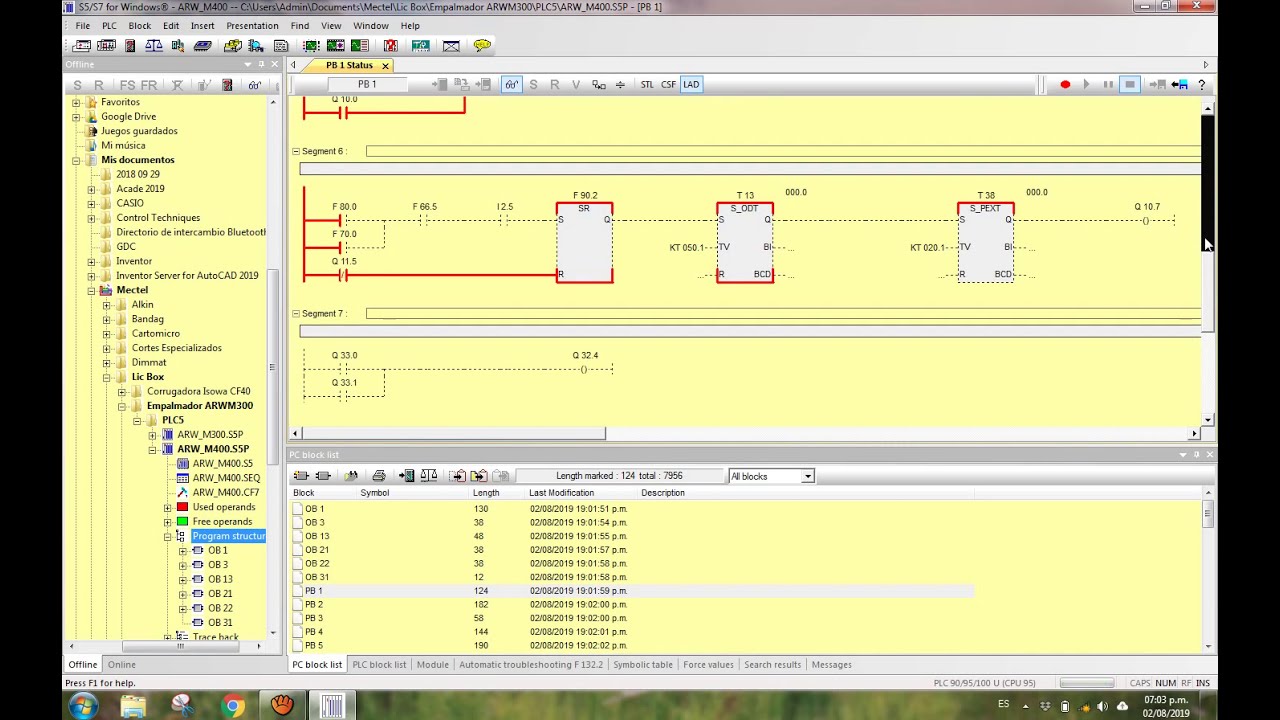
Task: Click the R reset icon in PB 1 toolbar
Action: pyautogui.click(x=554, y=84)
